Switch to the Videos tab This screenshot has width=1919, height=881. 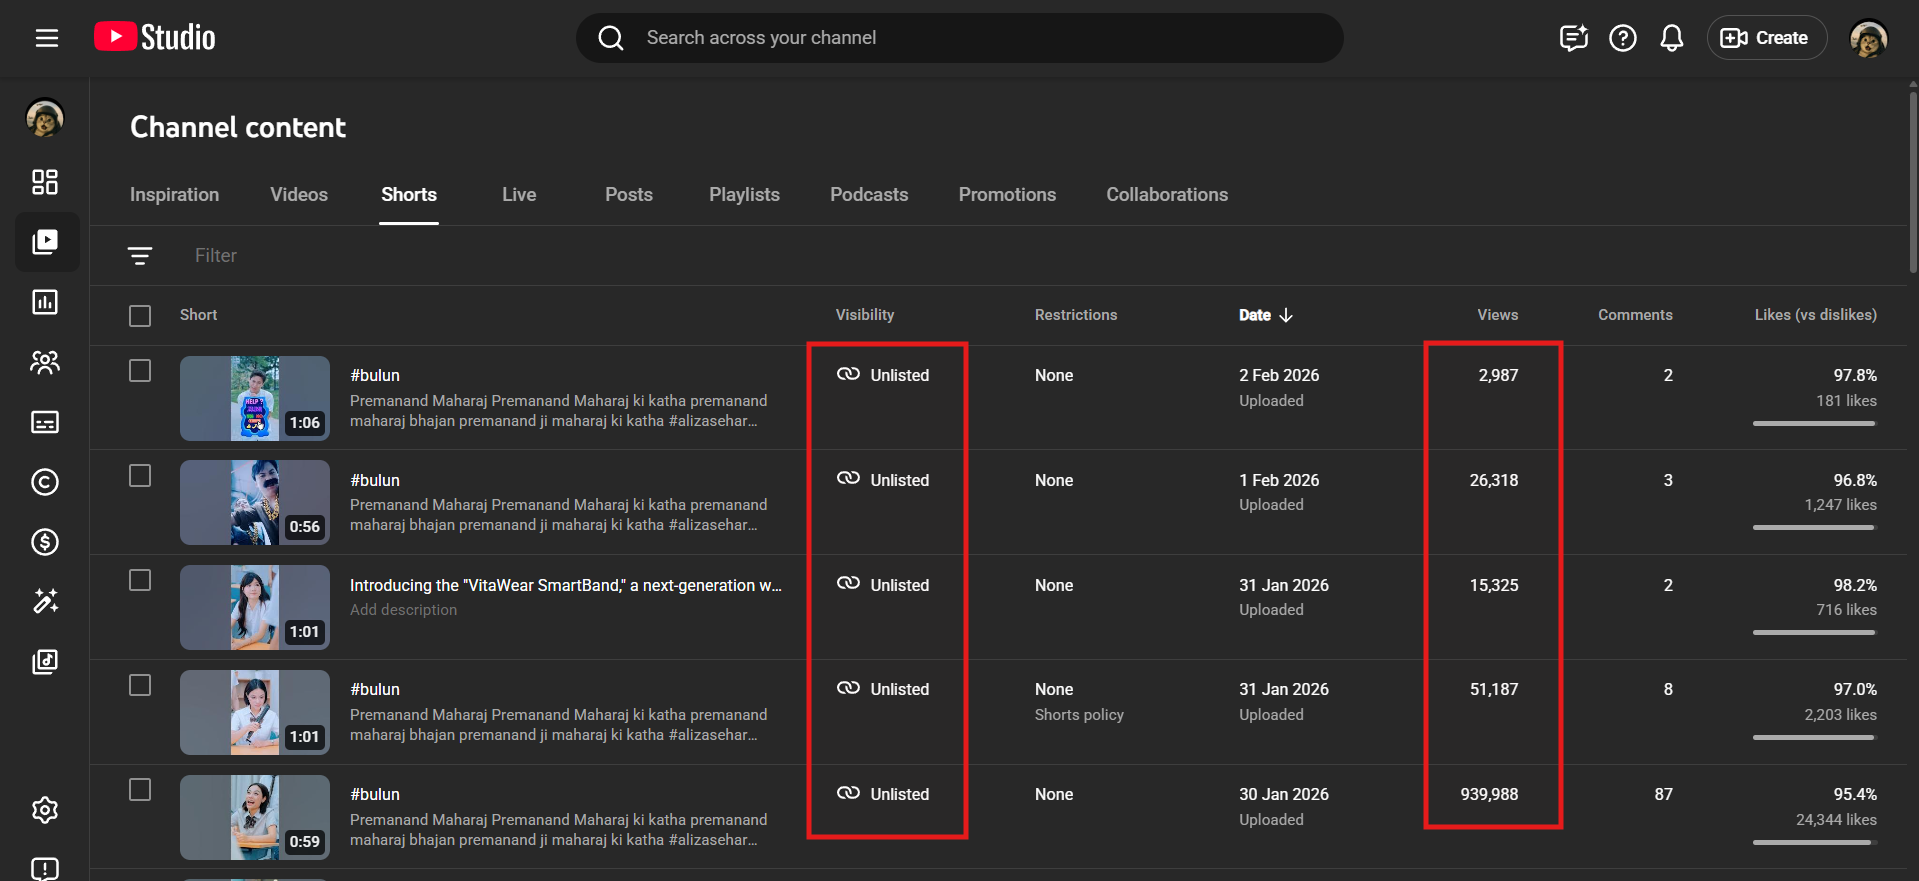click(x=298, y=195)
